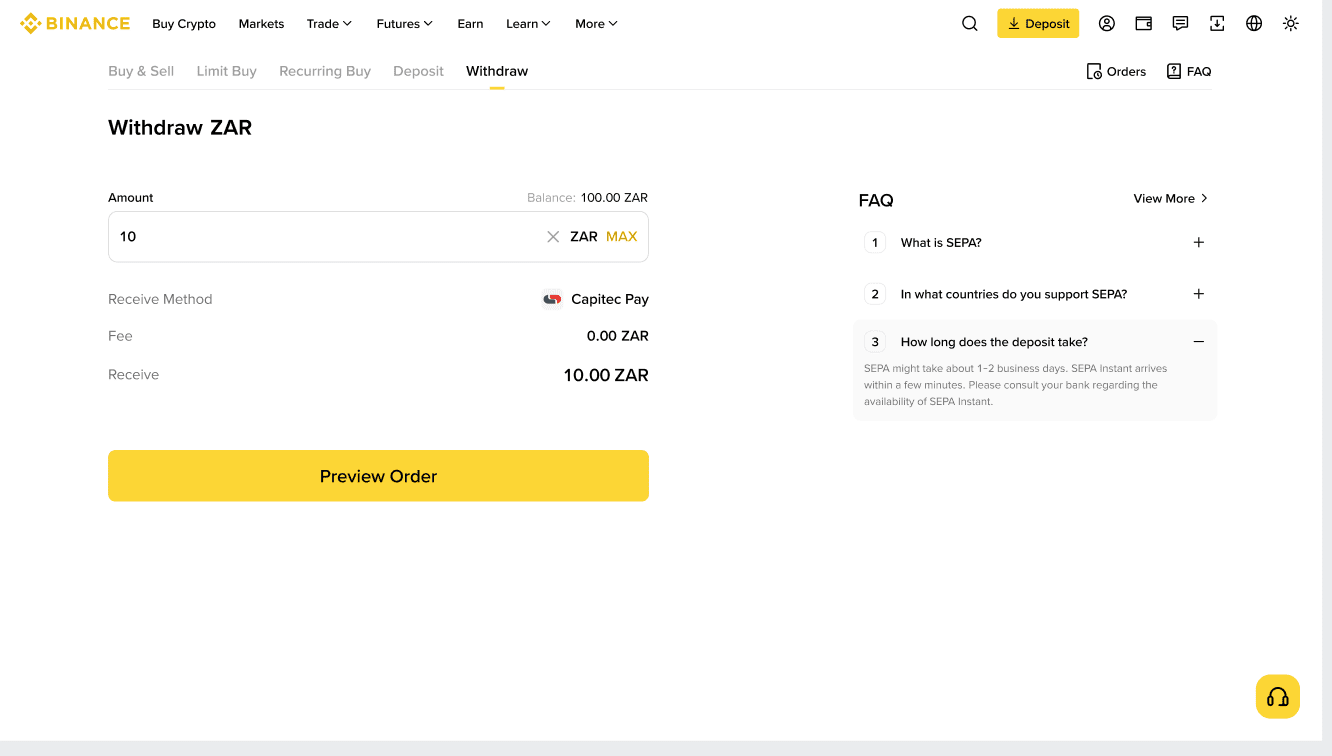Clear the amount with the X icon
This screenshot has height=756, width=1332.
tap(553, 237)
